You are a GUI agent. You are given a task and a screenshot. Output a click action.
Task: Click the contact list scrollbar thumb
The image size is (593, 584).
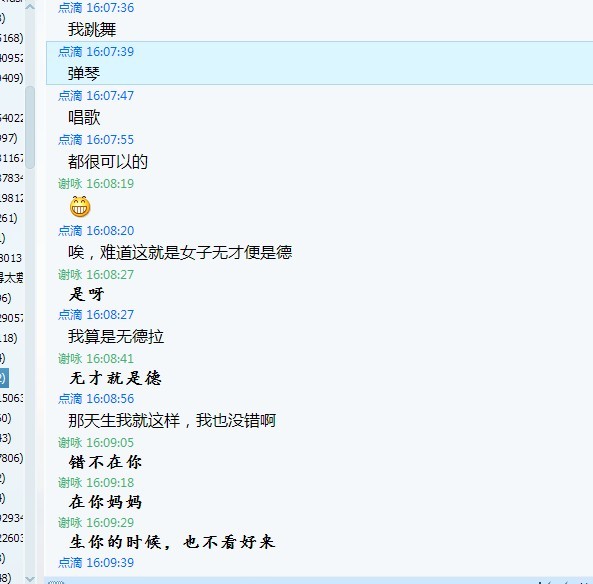[x=30, y=127]
